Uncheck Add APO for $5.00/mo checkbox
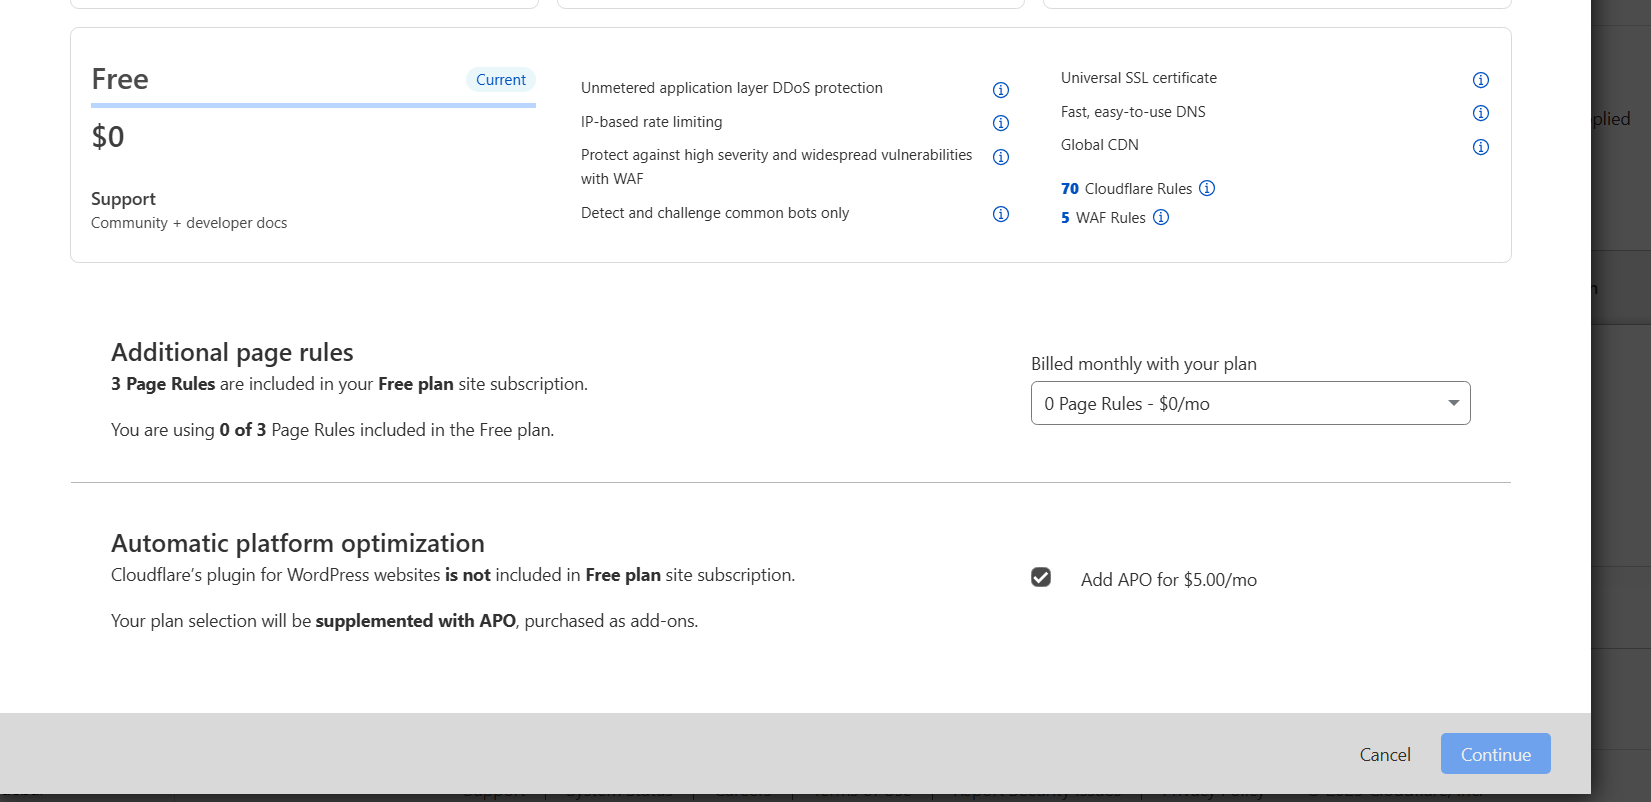The height and width of the screenshot is (802, 1651). [x=1041, y=577]
